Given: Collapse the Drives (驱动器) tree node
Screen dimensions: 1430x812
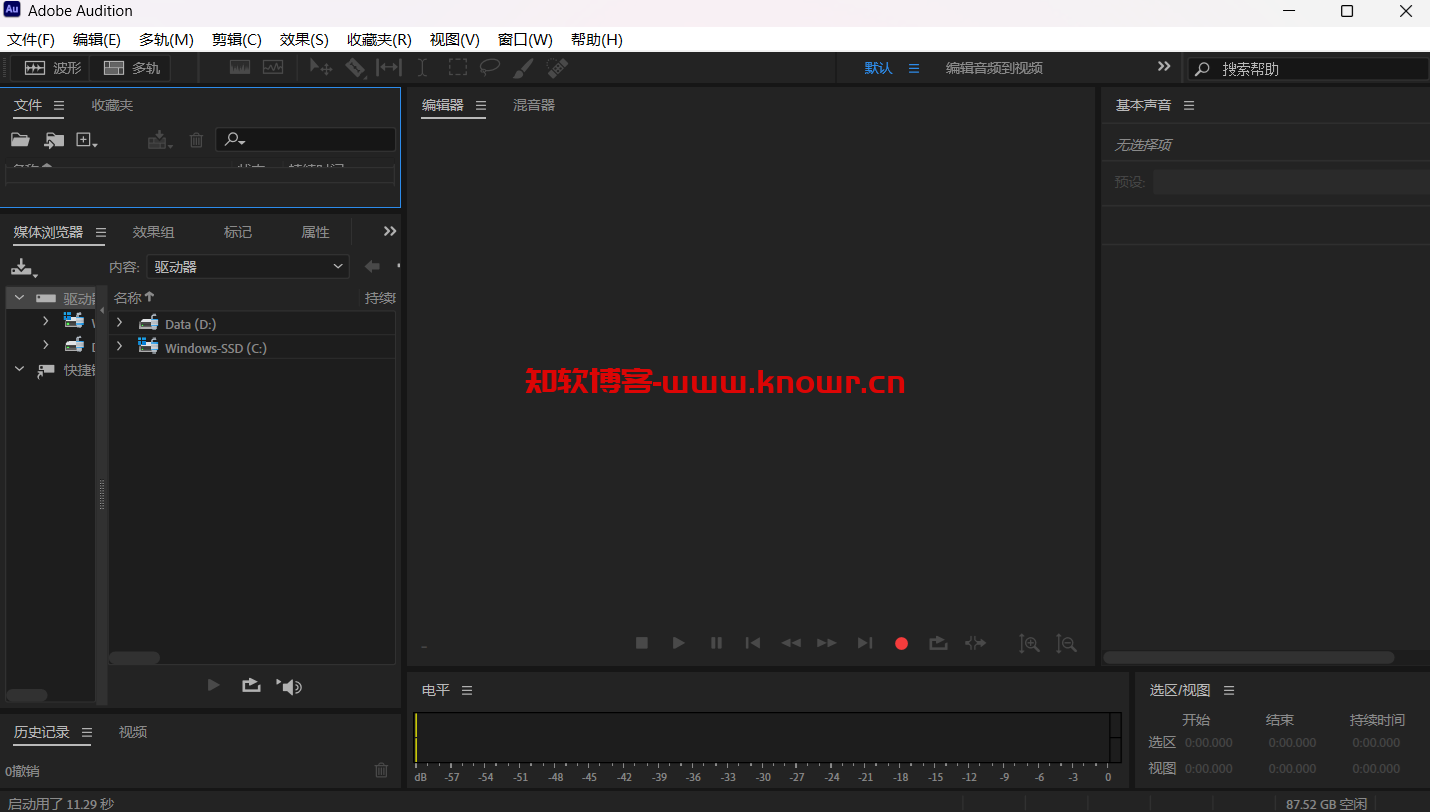Looking at the screenshot, I should tap(19, 298).
